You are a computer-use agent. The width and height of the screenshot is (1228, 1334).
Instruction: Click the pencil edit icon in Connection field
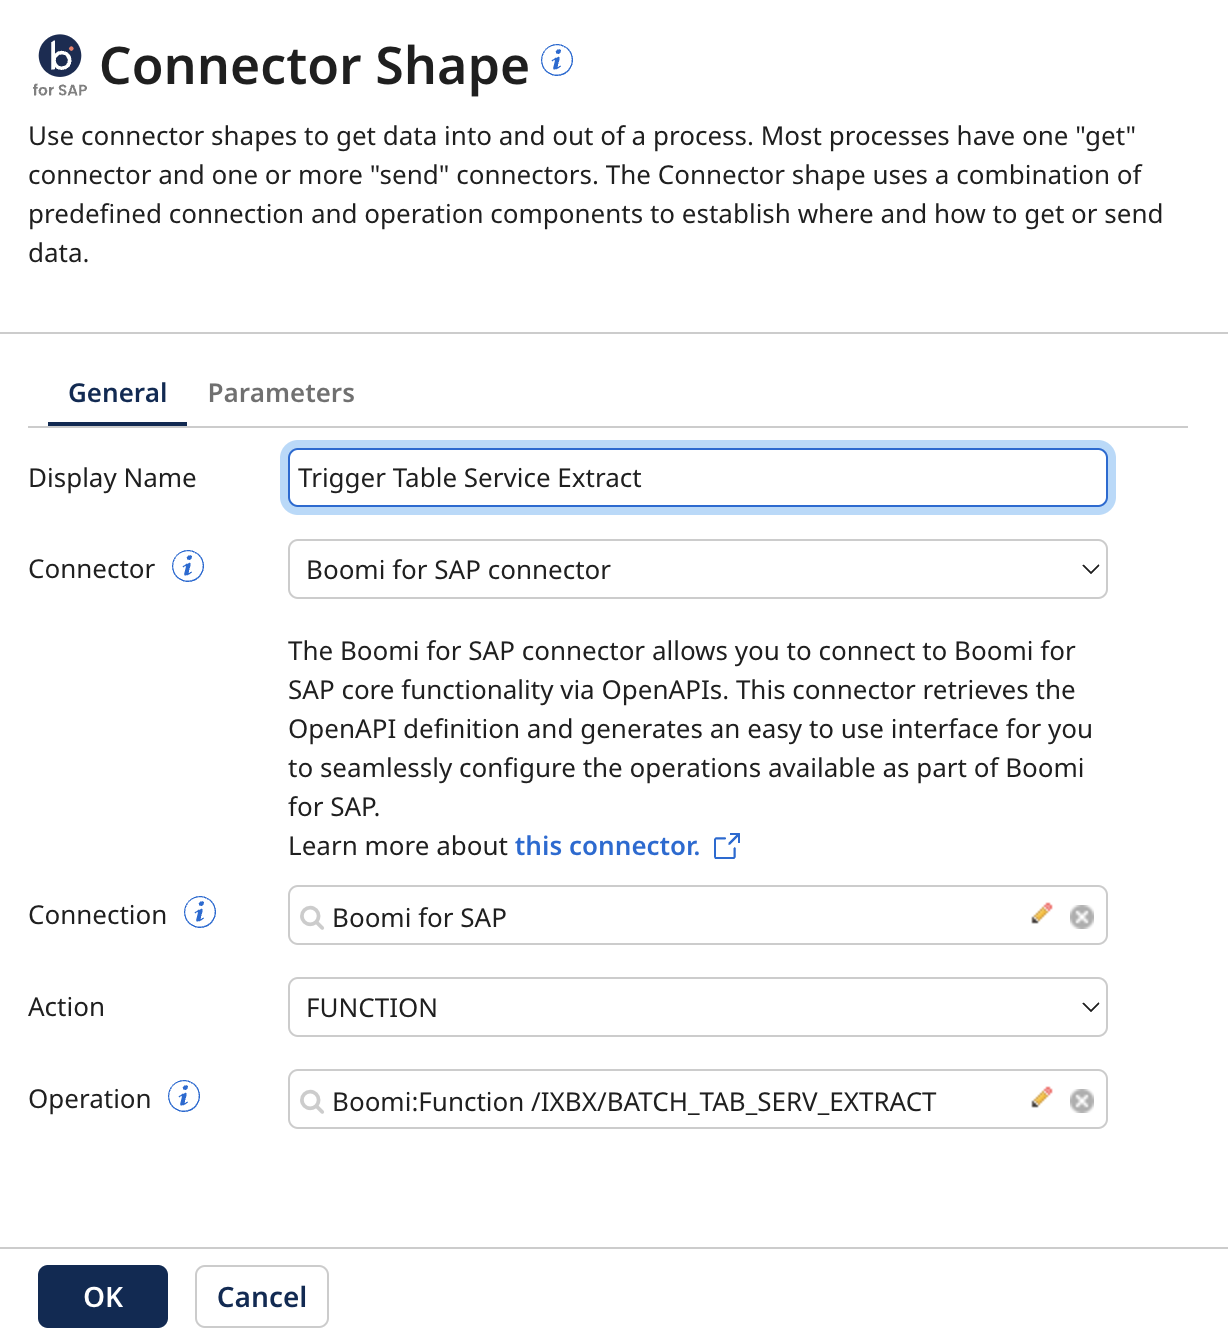click(1041, 913)
